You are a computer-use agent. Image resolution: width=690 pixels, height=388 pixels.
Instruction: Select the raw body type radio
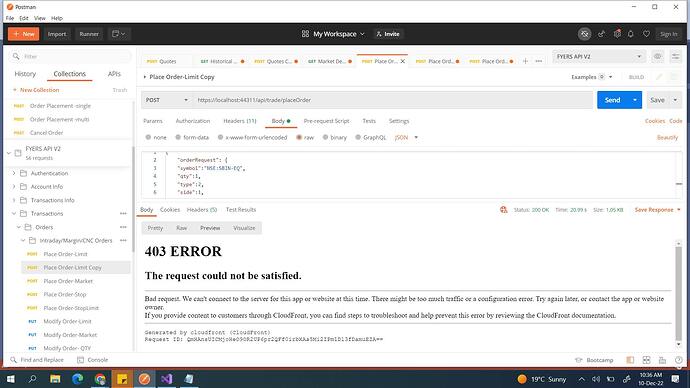click(299, 137)
